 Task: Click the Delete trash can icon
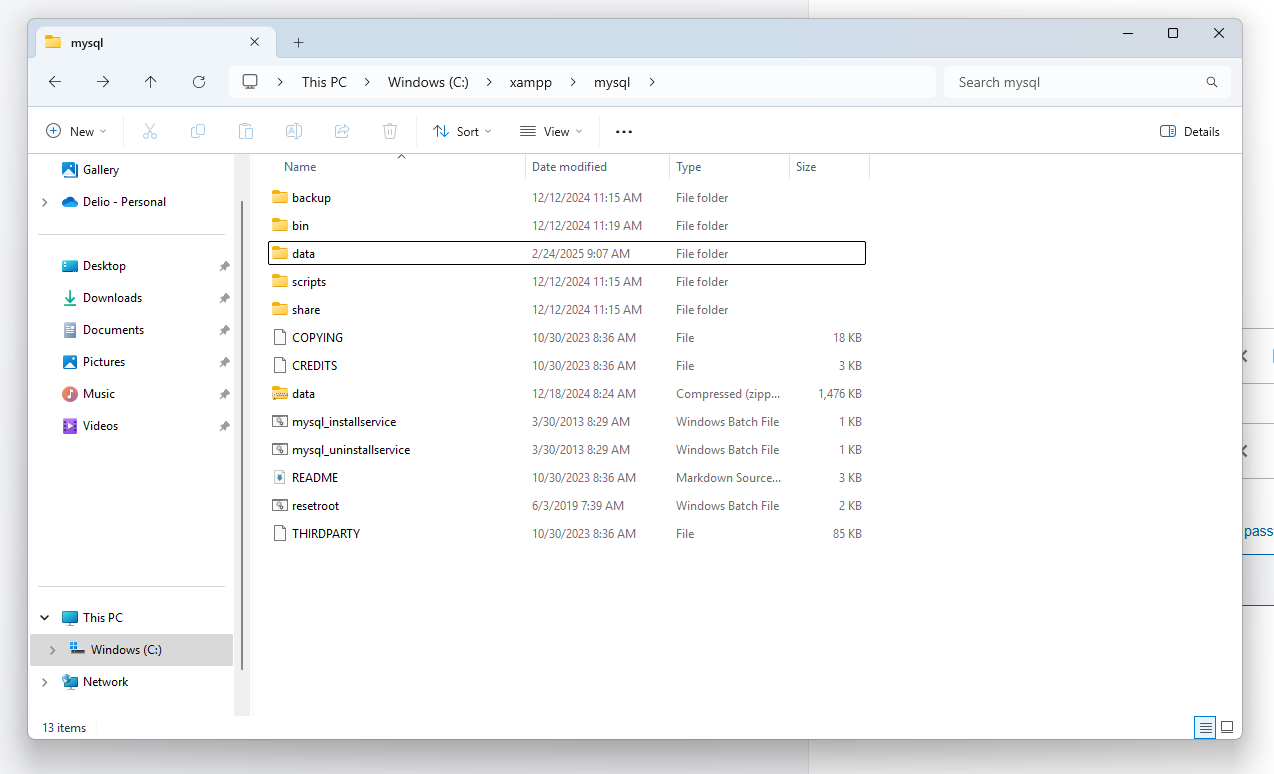coord(390,131)
